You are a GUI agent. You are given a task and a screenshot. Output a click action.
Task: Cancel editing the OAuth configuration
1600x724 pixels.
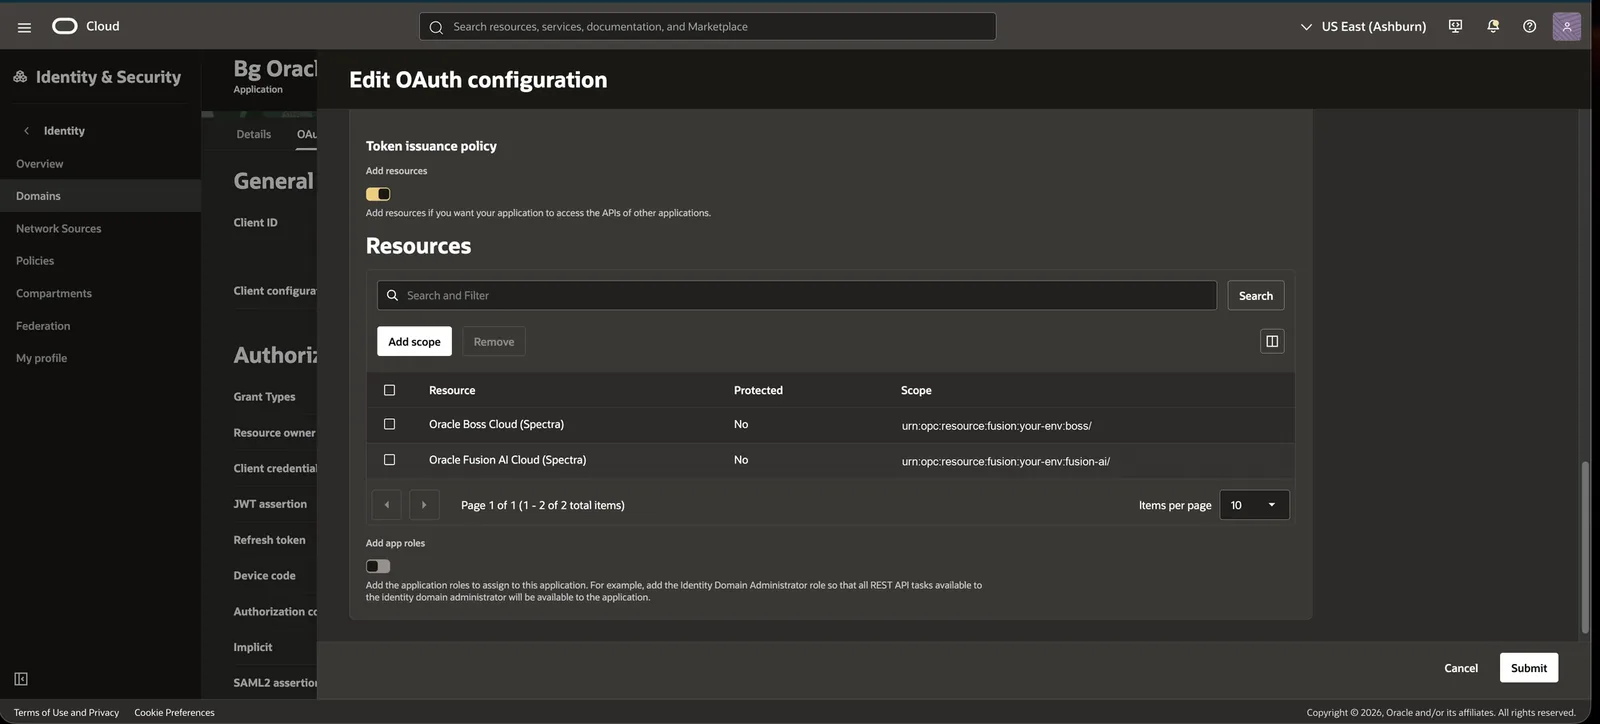[x=1461, y=668]
